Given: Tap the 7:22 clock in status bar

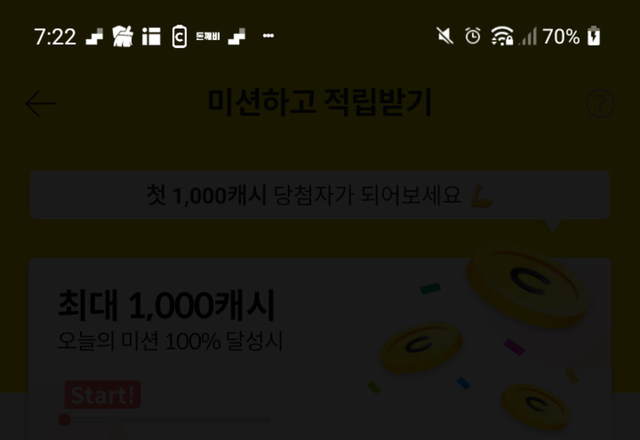Looking at the screenshot, I should pos(55,37).
